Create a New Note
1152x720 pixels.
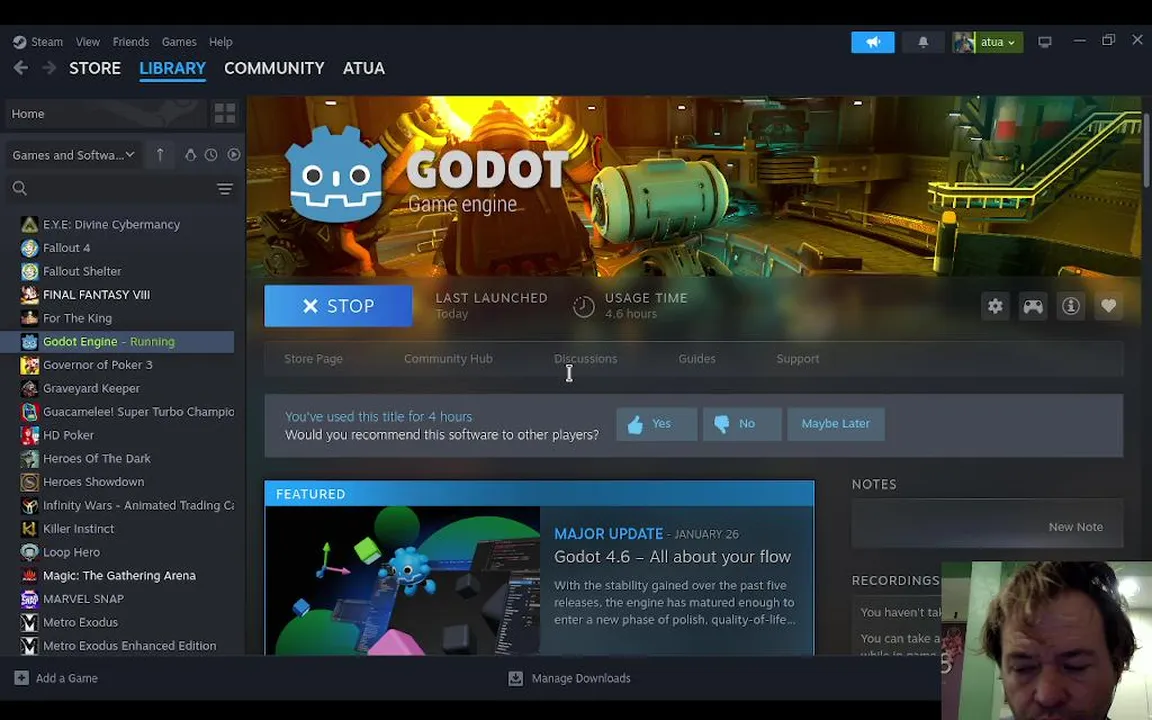coord(1076,527)
